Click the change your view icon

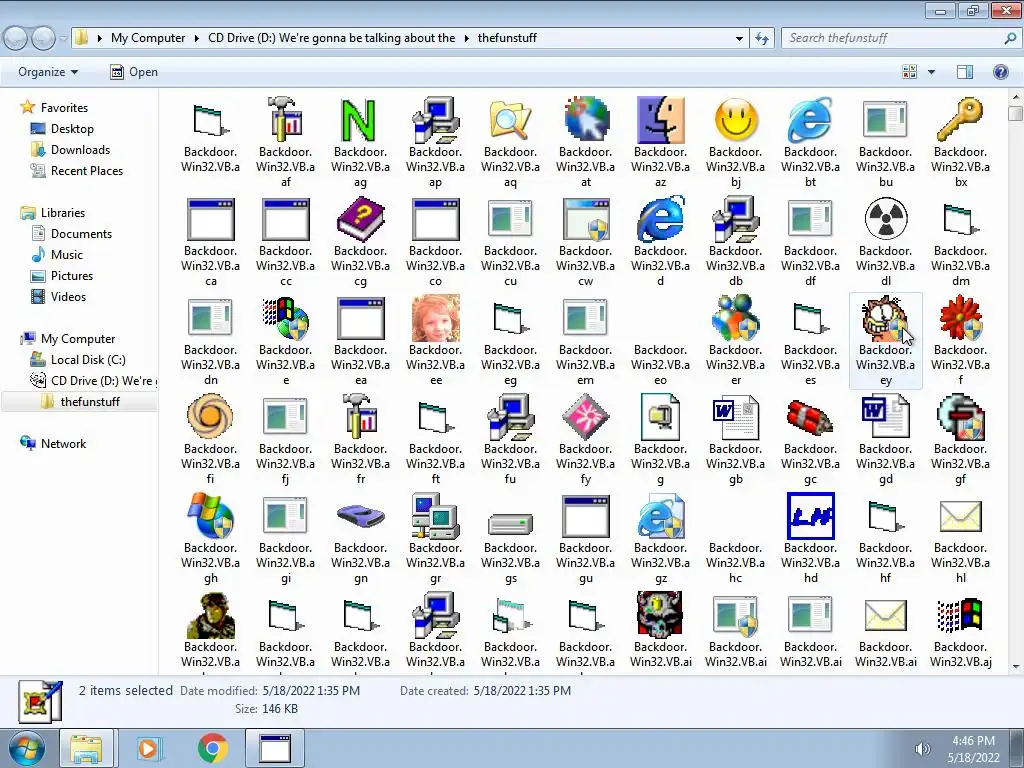tap(909, 72)
